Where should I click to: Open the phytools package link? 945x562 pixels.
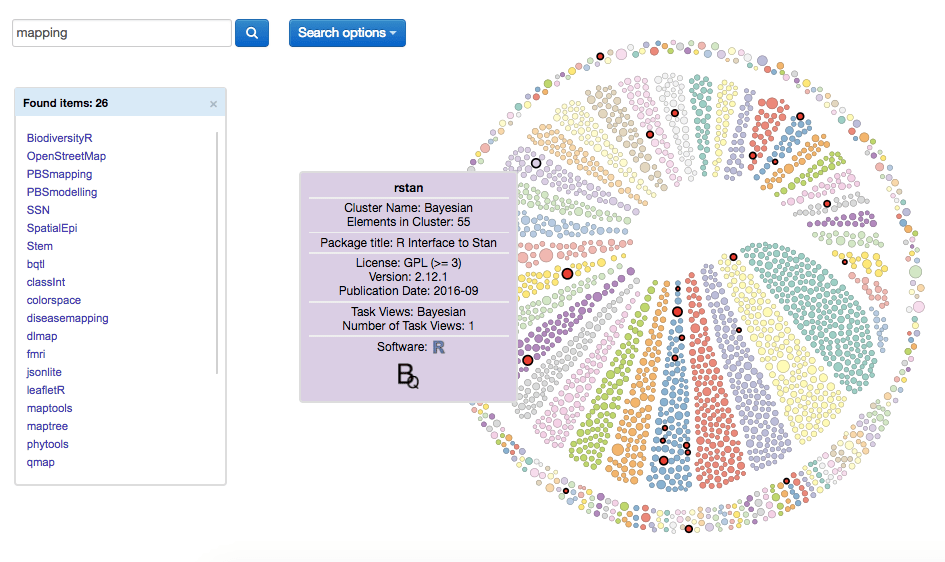pyautogui.click(x=48, y=444)
